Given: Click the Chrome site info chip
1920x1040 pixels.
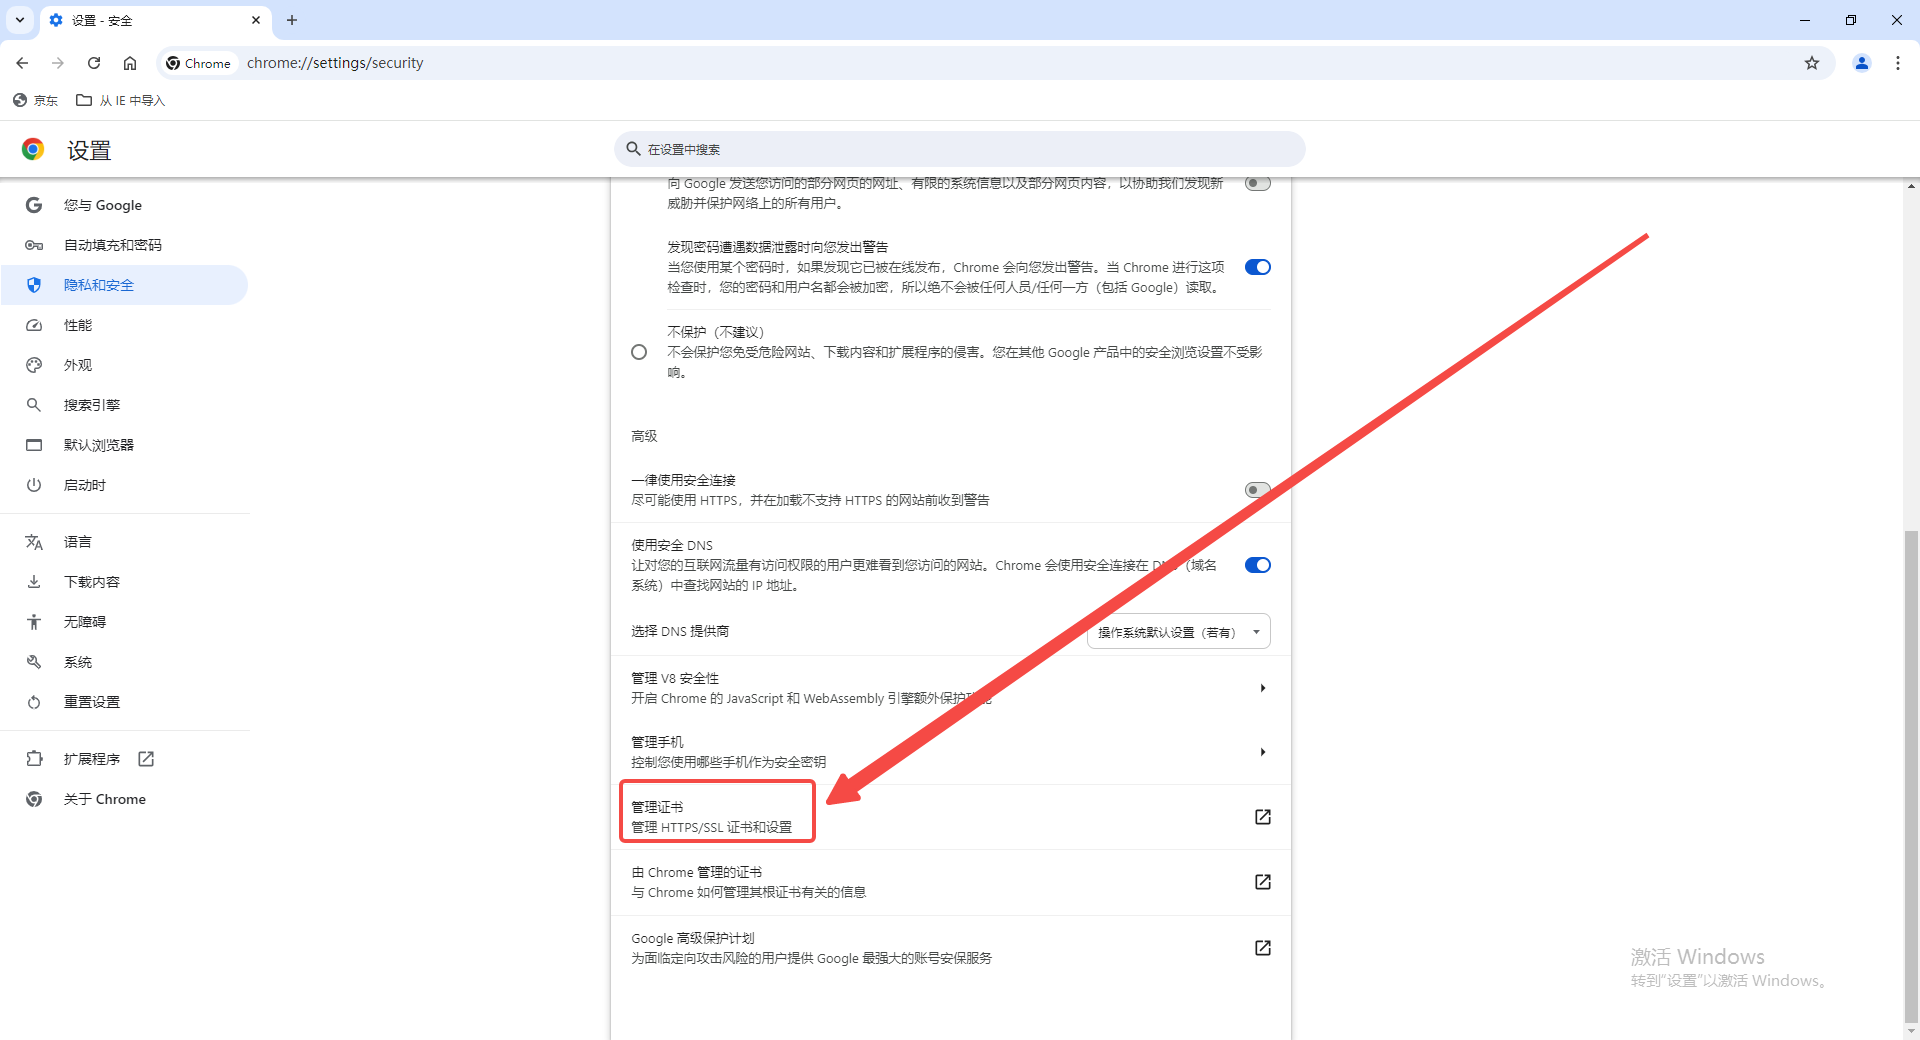Looking at the screenshot, I should [198, 63].
